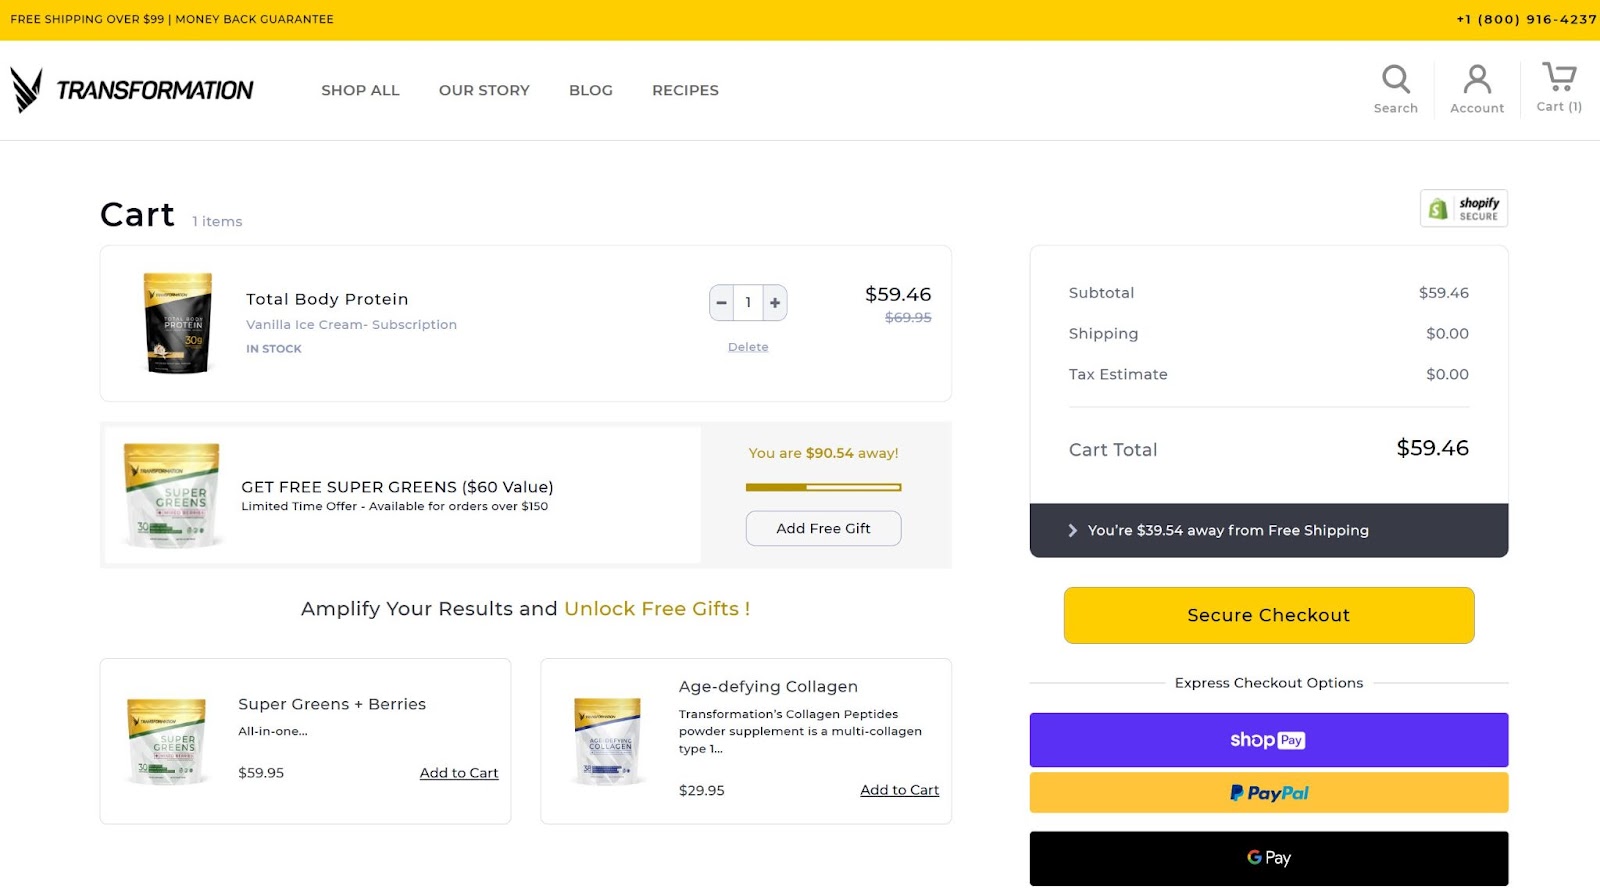Click the Shopify Secure badge
This screenshot has height=894, width=1600.
1464,208
